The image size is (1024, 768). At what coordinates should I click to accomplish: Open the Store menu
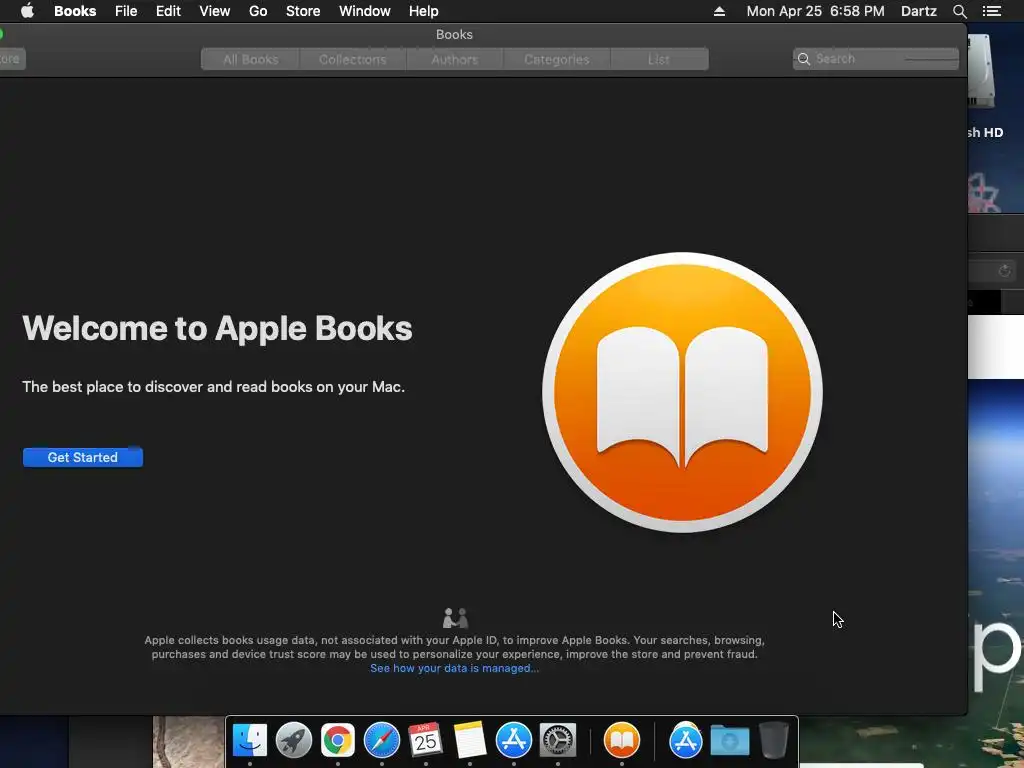tap(303, 11)
